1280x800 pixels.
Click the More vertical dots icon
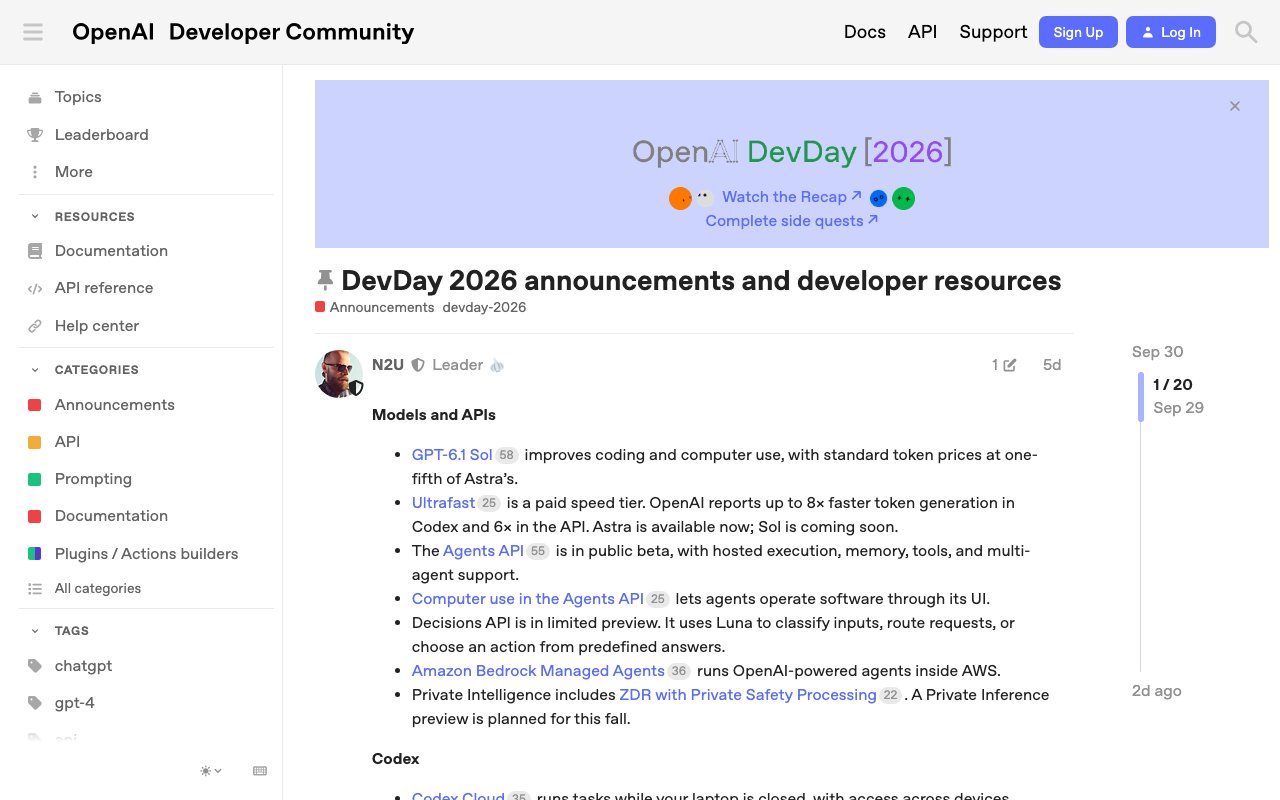click(x=35, y=172)
